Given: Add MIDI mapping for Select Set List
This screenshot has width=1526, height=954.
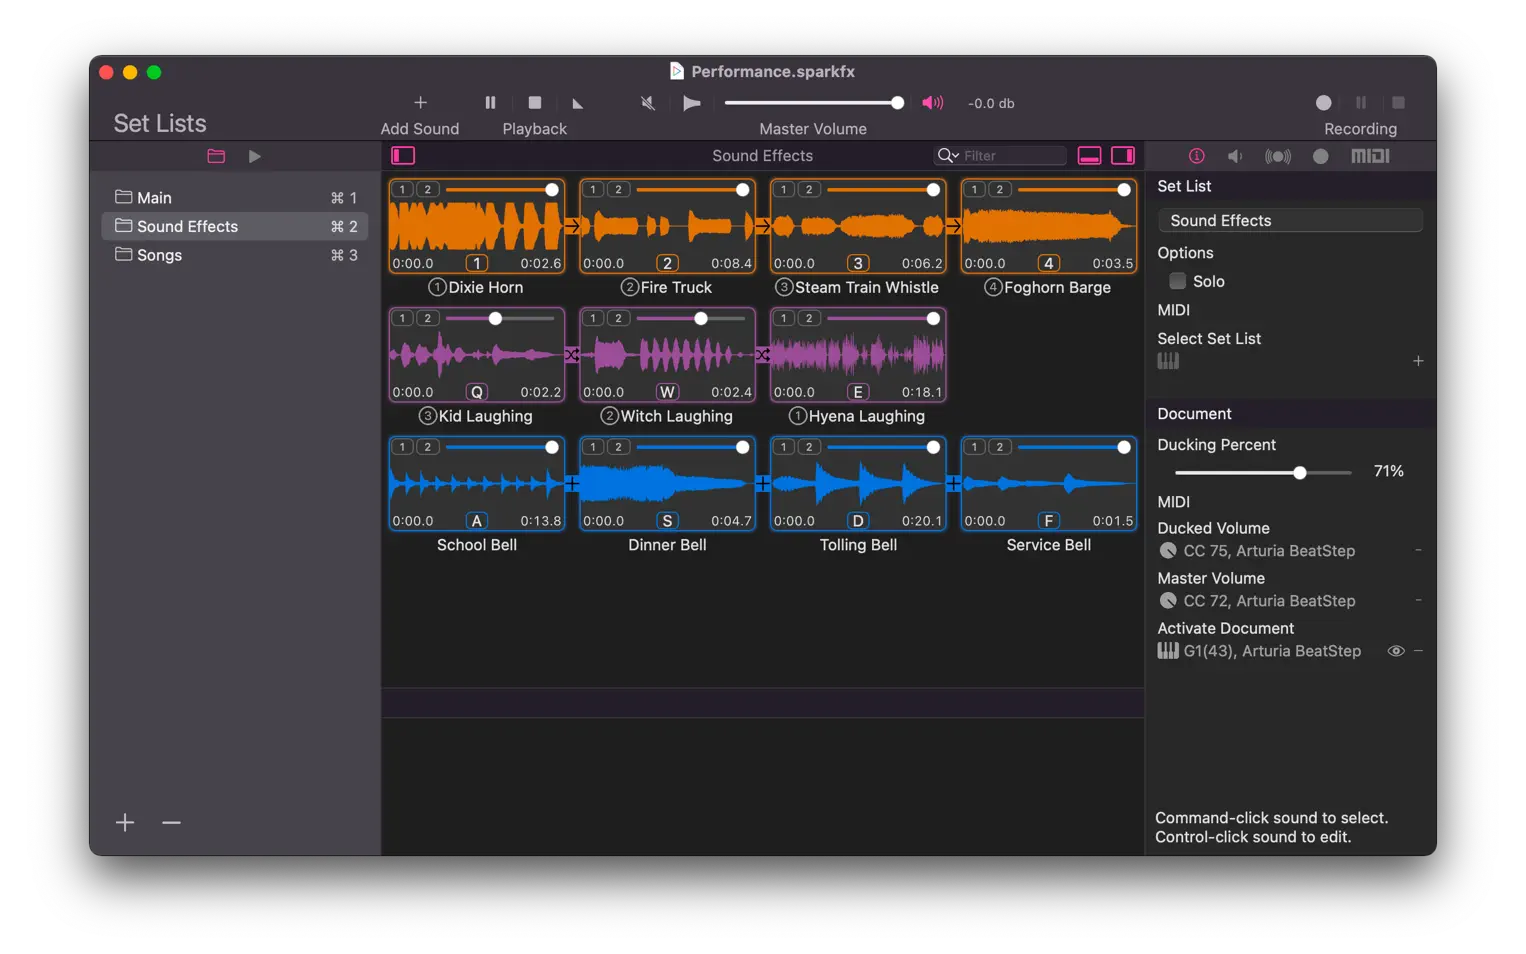Looking at the screenshot, I should point(1418,361).
